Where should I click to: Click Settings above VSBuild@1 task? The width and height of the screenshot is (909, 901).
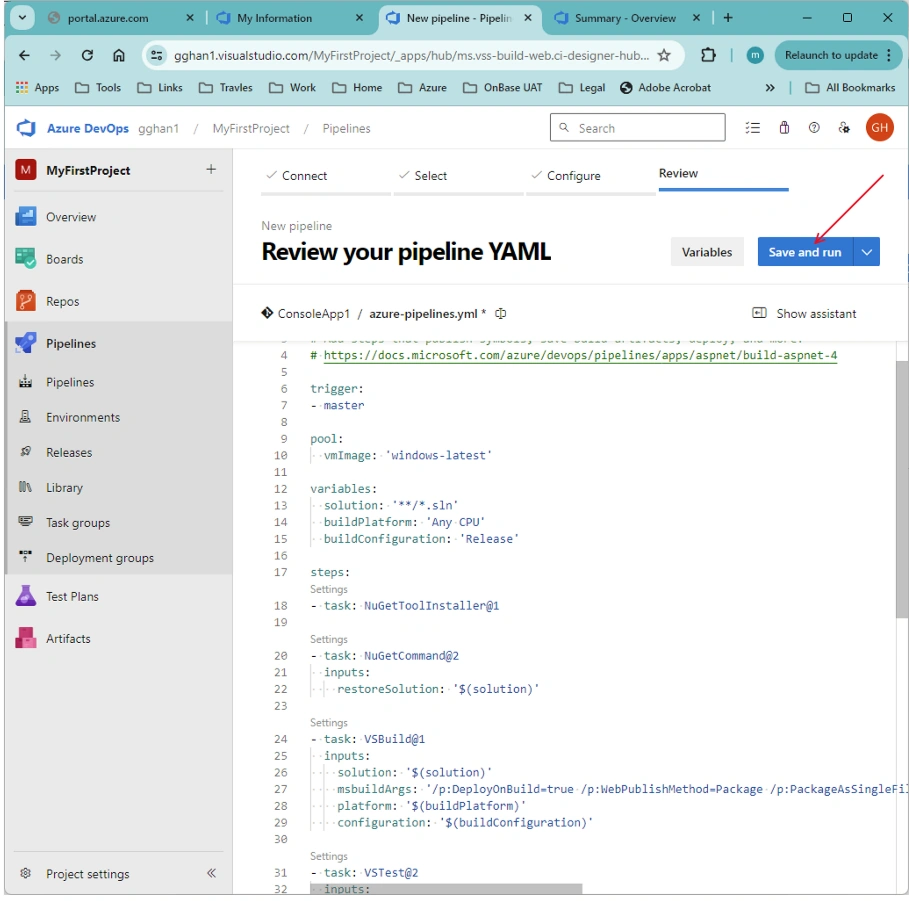click(329, 722)
